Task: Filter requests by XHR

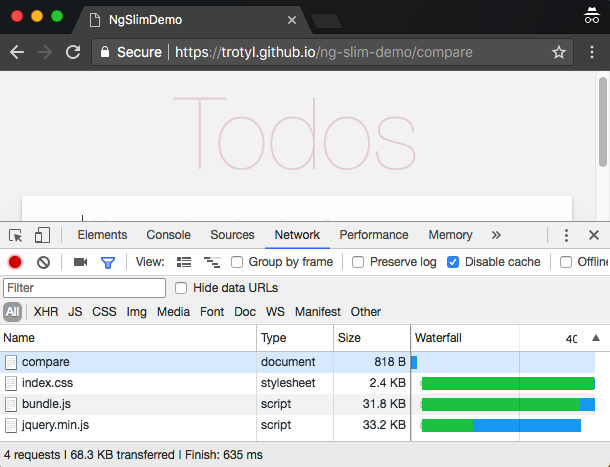Action: point(46,312)
